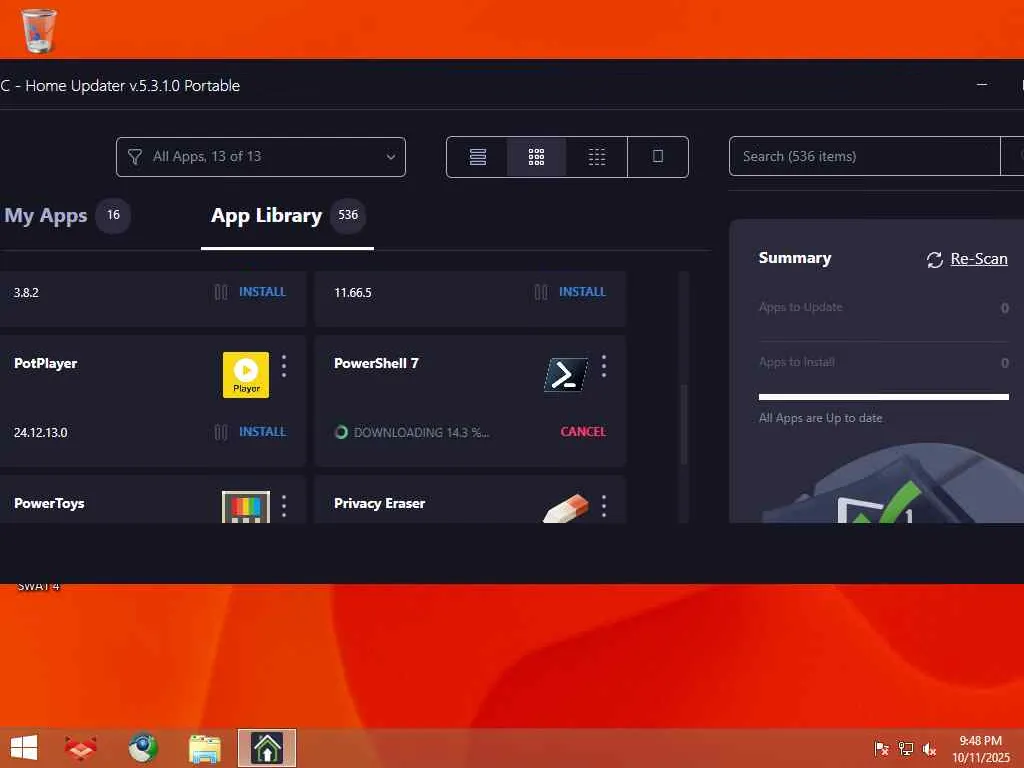
Task: Click the Apps to Install row
Action: [884, 362]
